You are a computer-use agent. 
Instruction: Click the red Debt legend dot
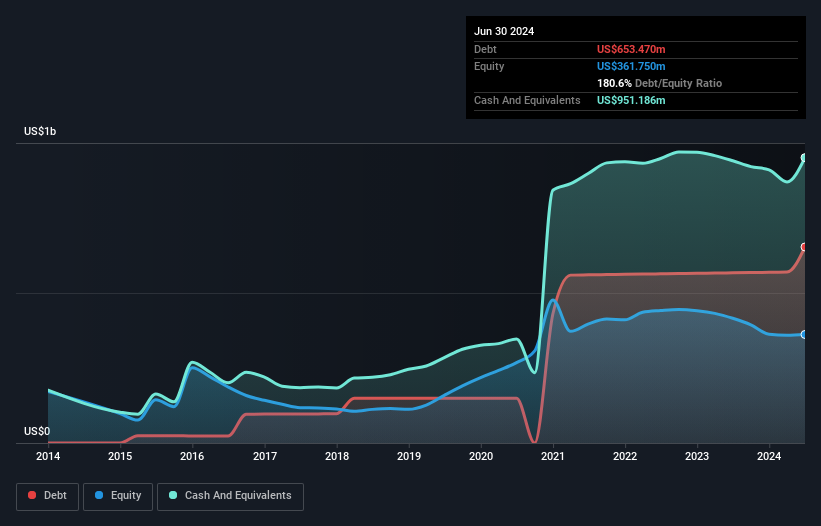pos(32,495)
